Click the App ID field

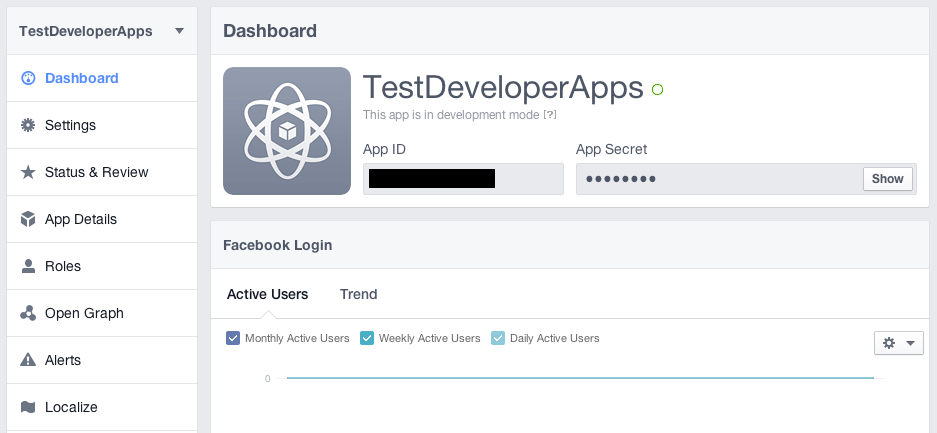(x=463, y=179)
